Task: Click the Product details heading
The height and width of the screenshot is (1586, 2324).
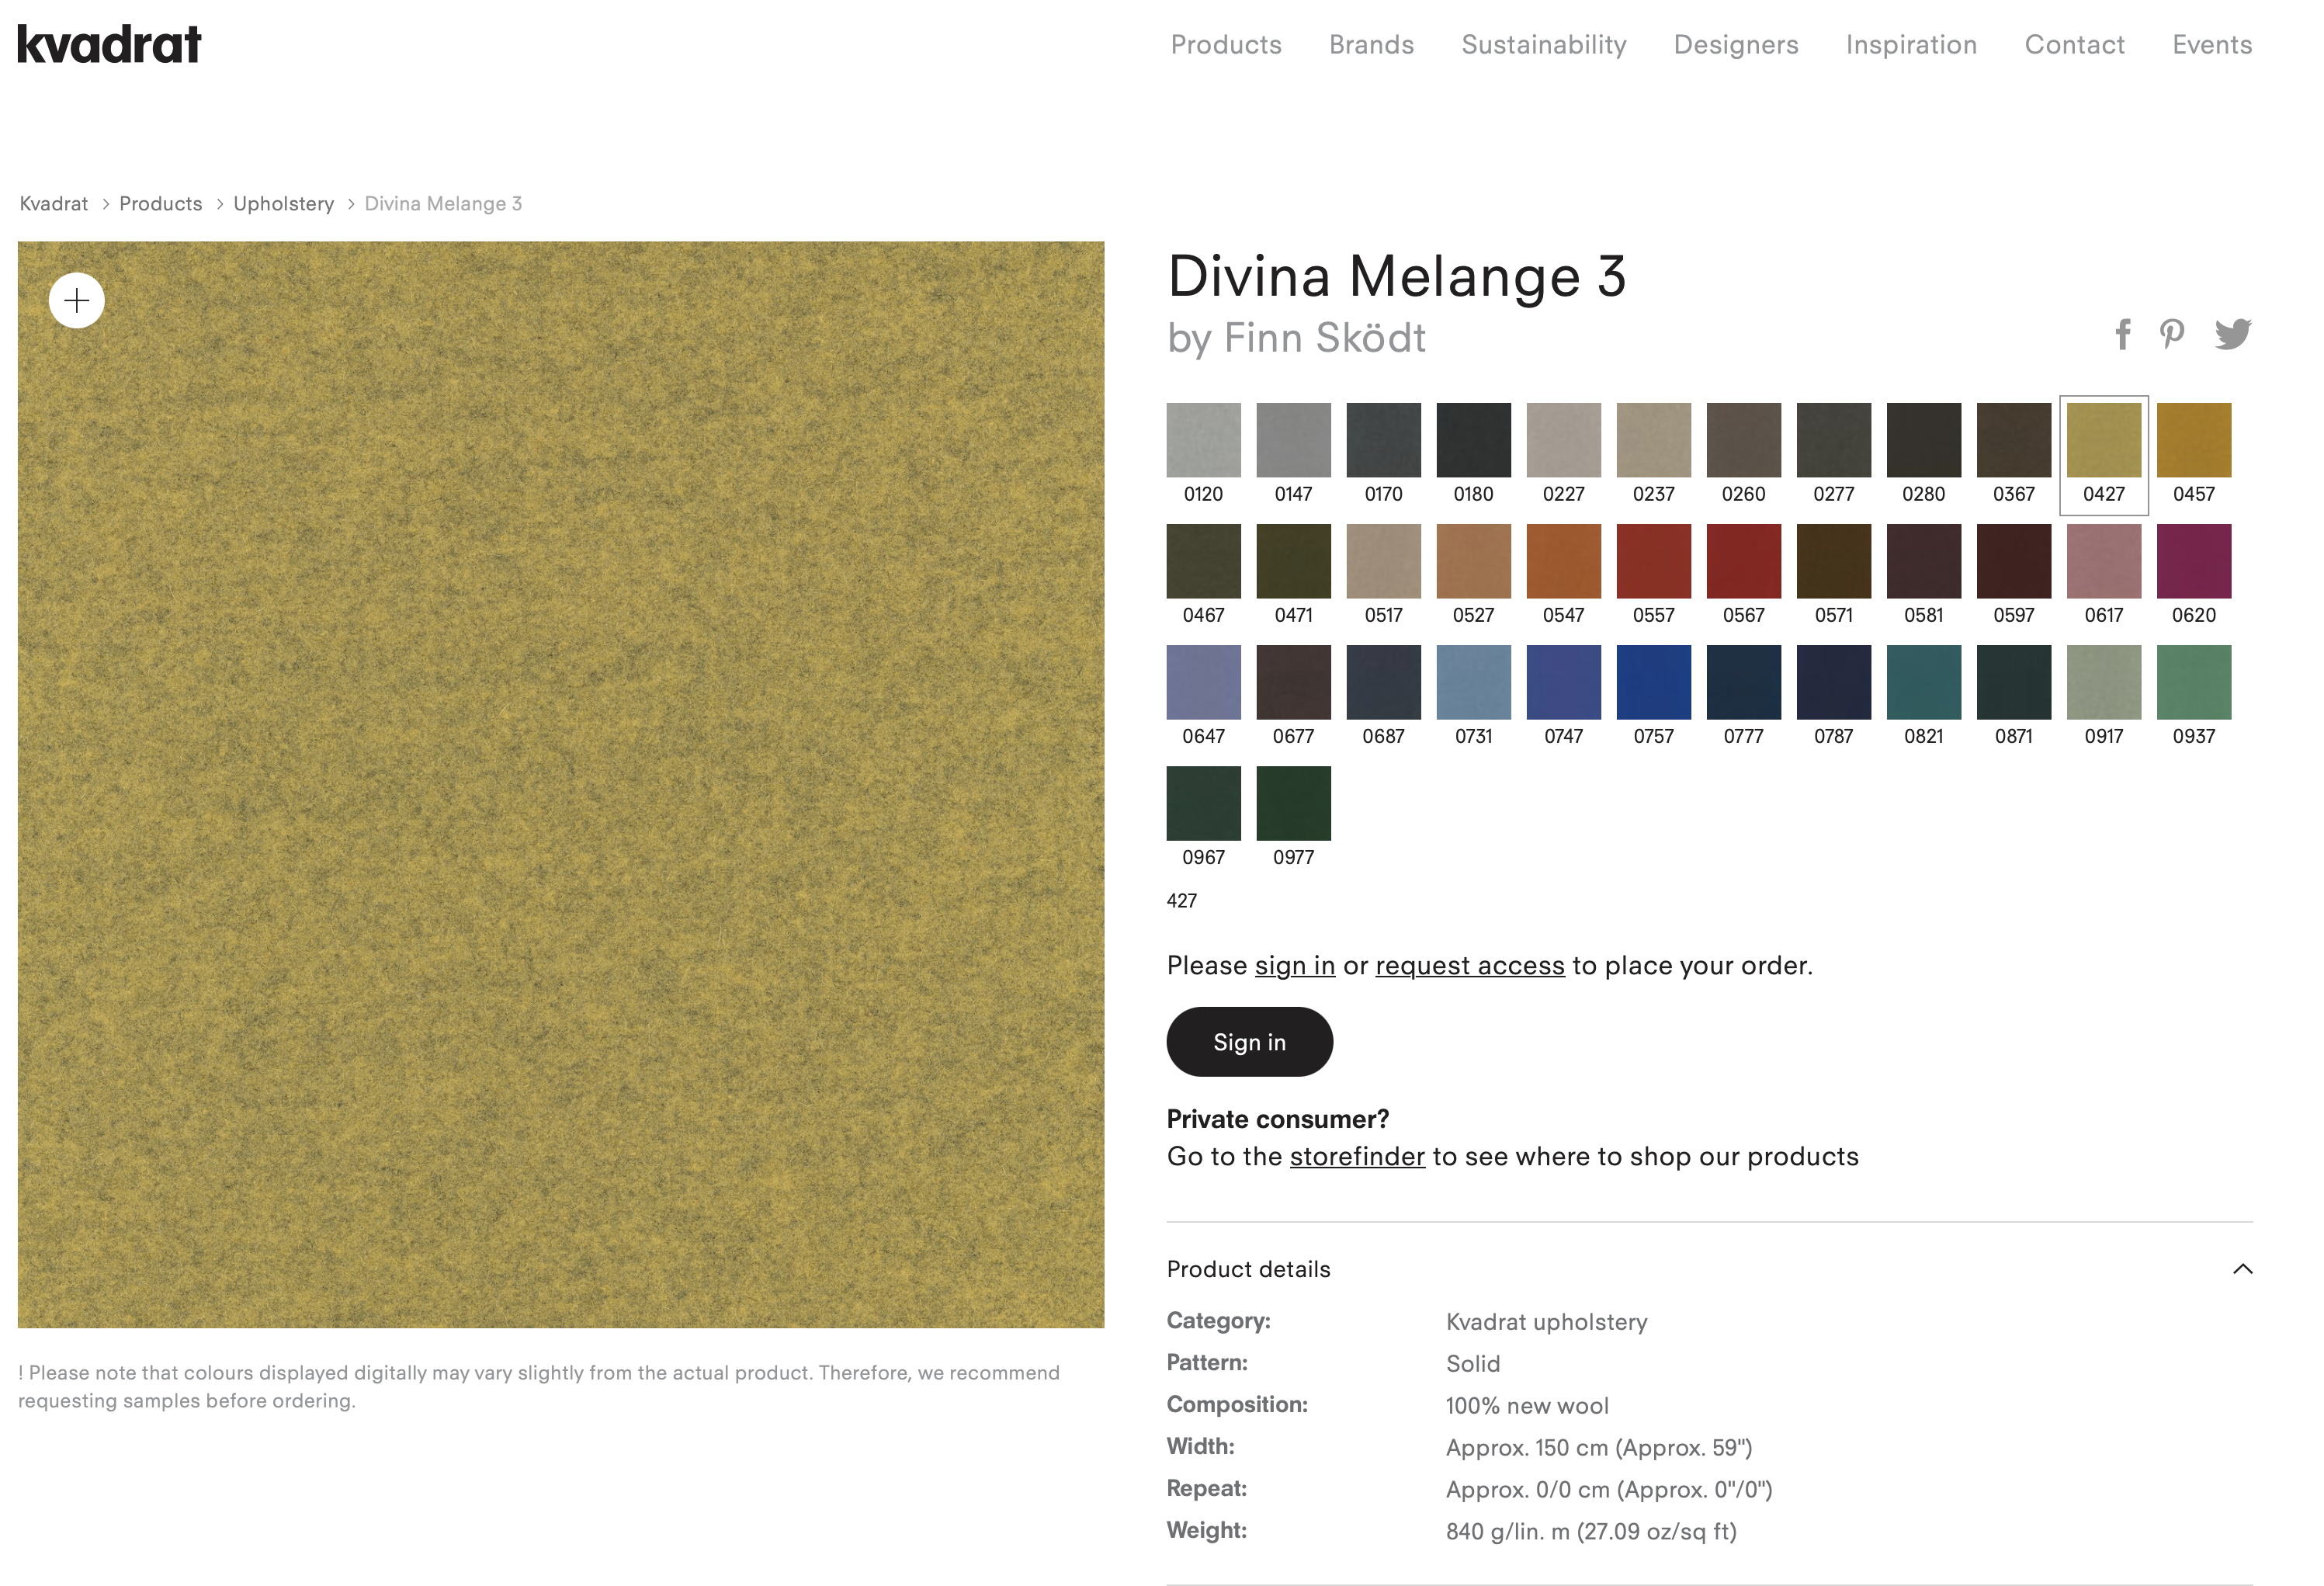Action: tap(1248, 1269)
